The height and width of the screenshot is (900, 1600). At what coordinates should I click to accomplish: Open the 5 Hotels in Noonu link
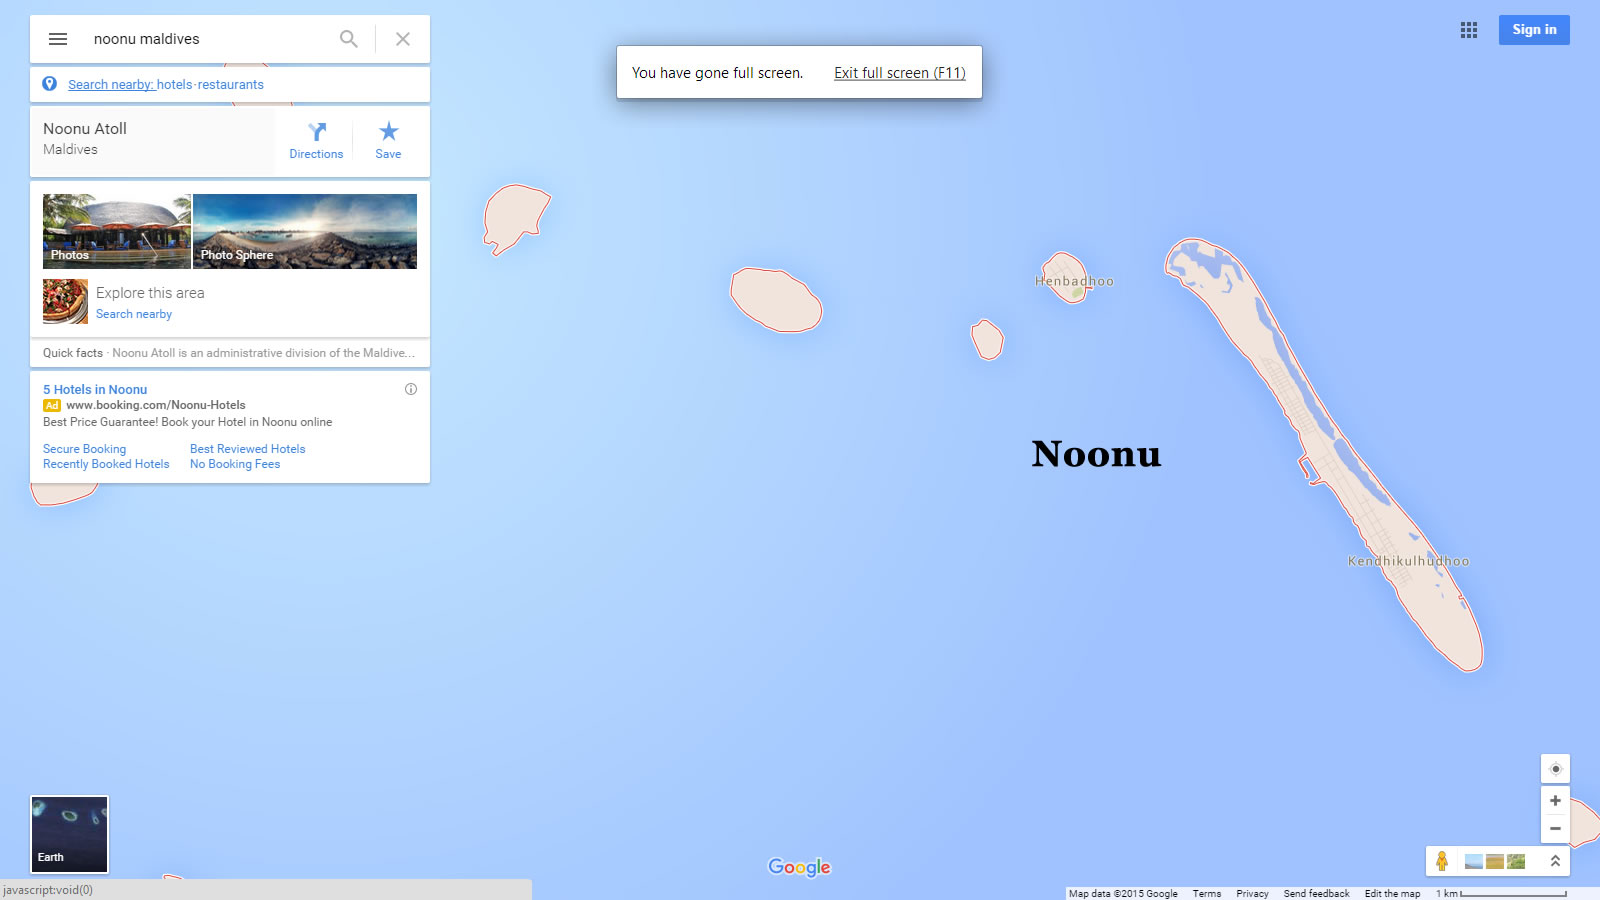pyautogui.click(x=95, y=389)
